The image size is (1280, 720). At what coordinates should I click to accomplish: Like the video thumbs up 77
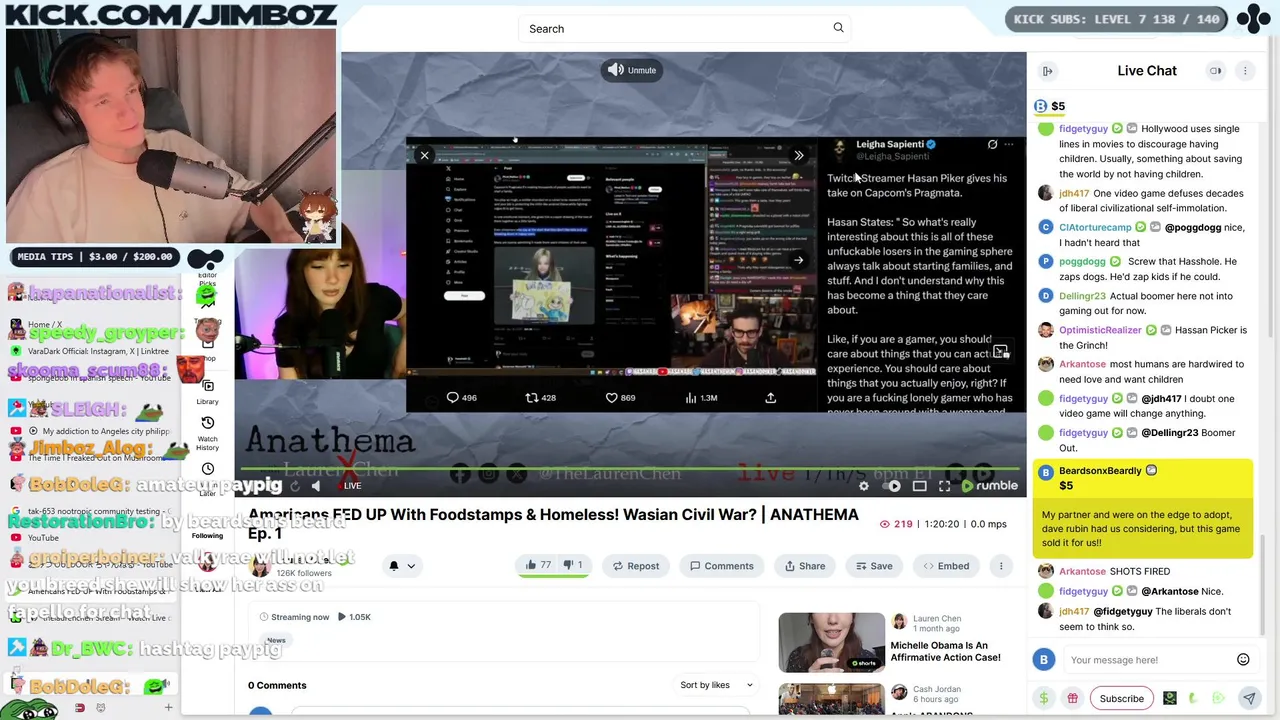coord(538,565)
